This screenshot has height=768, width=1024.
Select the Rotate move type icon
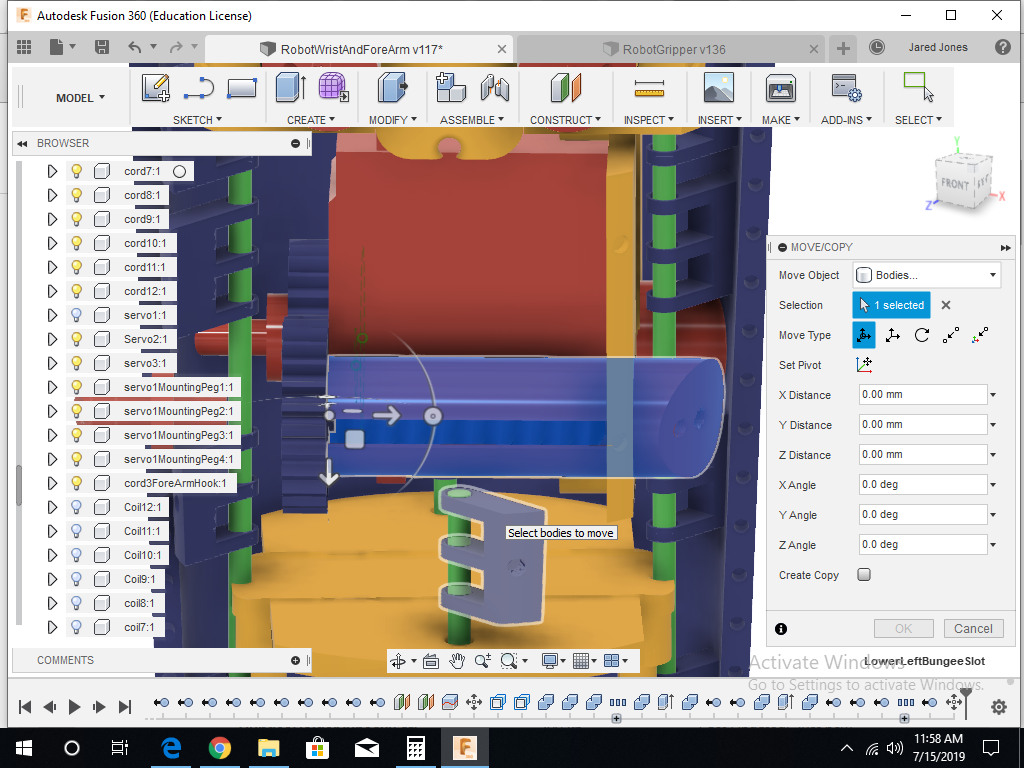point(921,335)
